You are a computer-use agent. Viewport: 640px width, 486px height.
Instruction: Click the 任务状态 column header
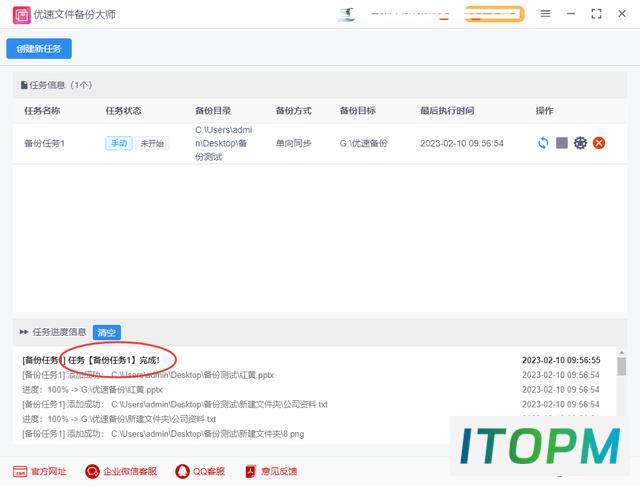(x=123, y=111)
